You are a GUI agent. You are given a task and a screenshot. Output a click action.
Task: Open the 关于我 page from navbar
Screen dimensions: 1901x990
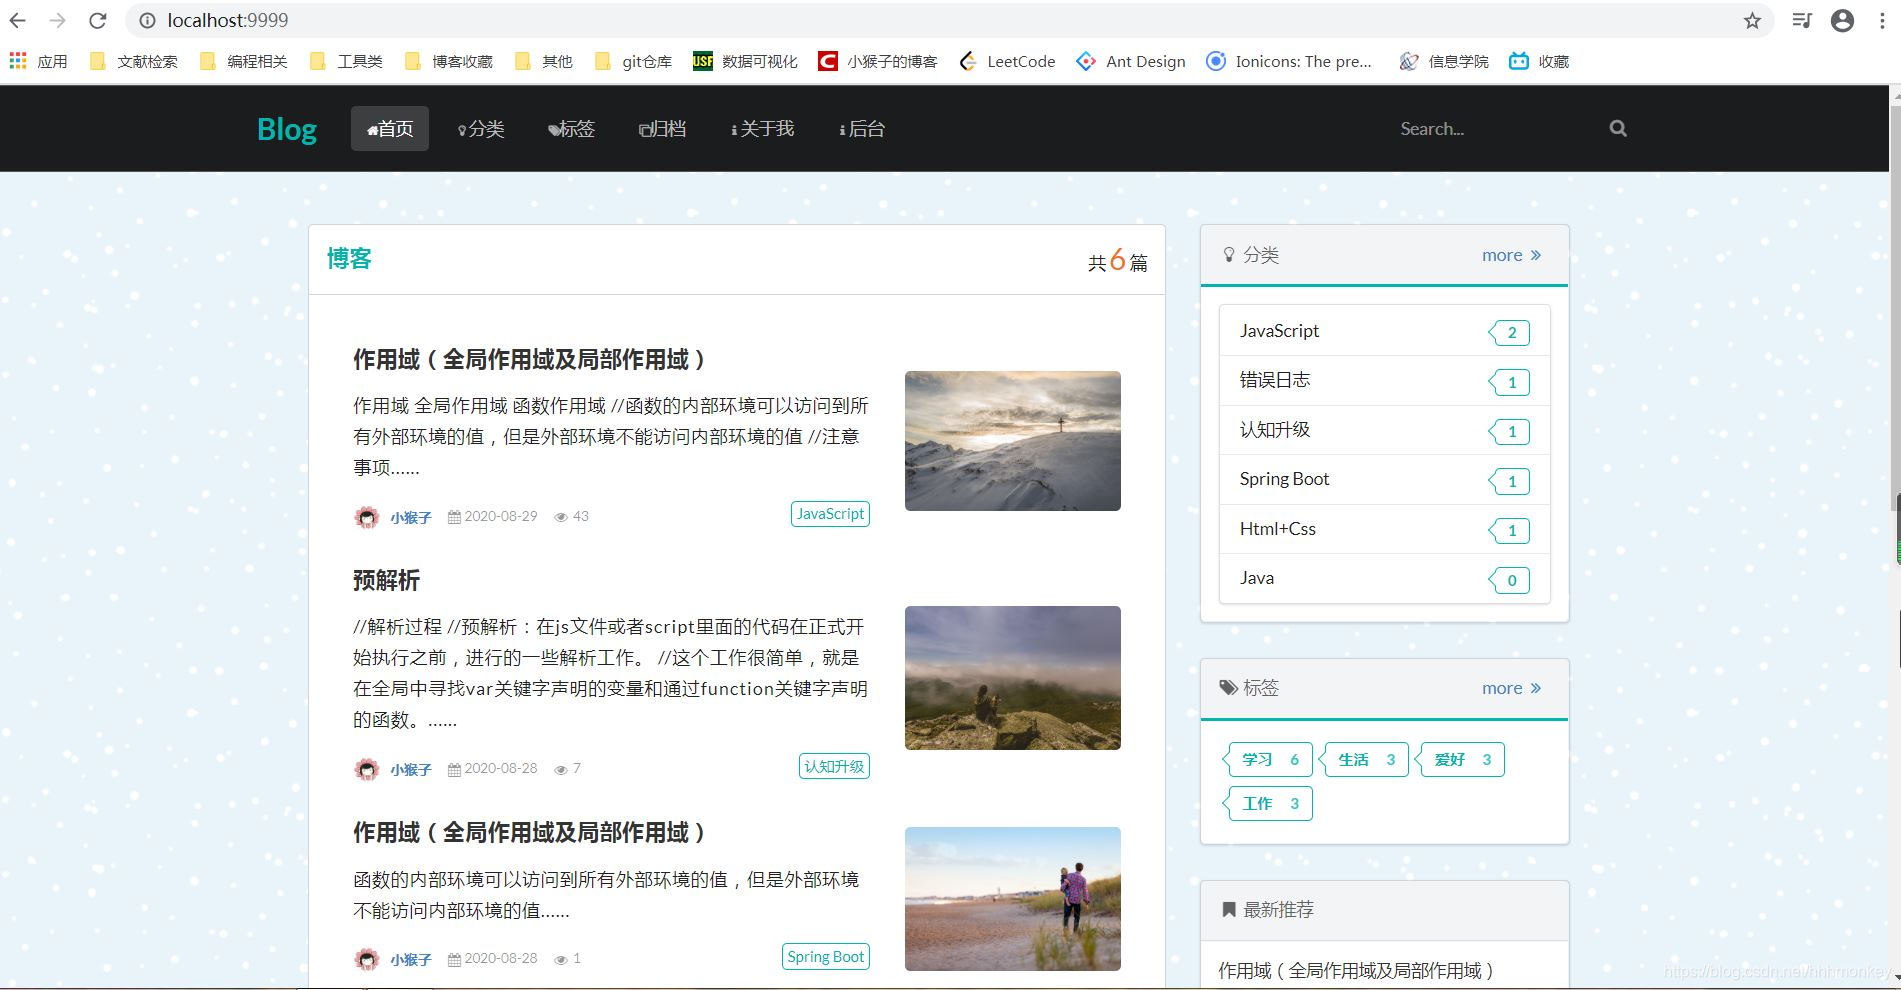[763, 128]
